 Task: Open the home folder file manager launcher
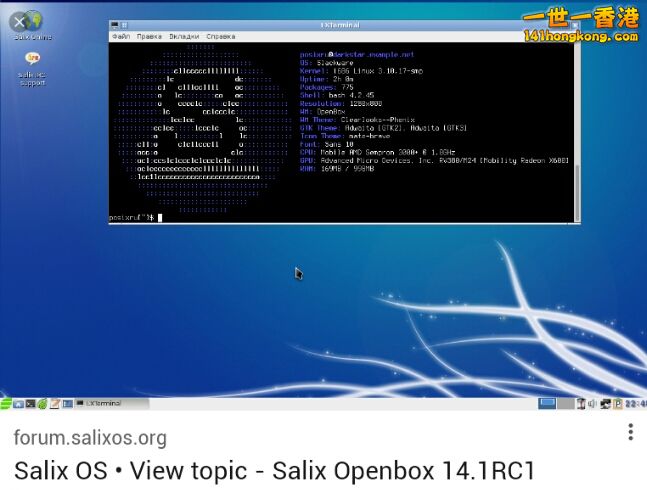click(19, 403)
